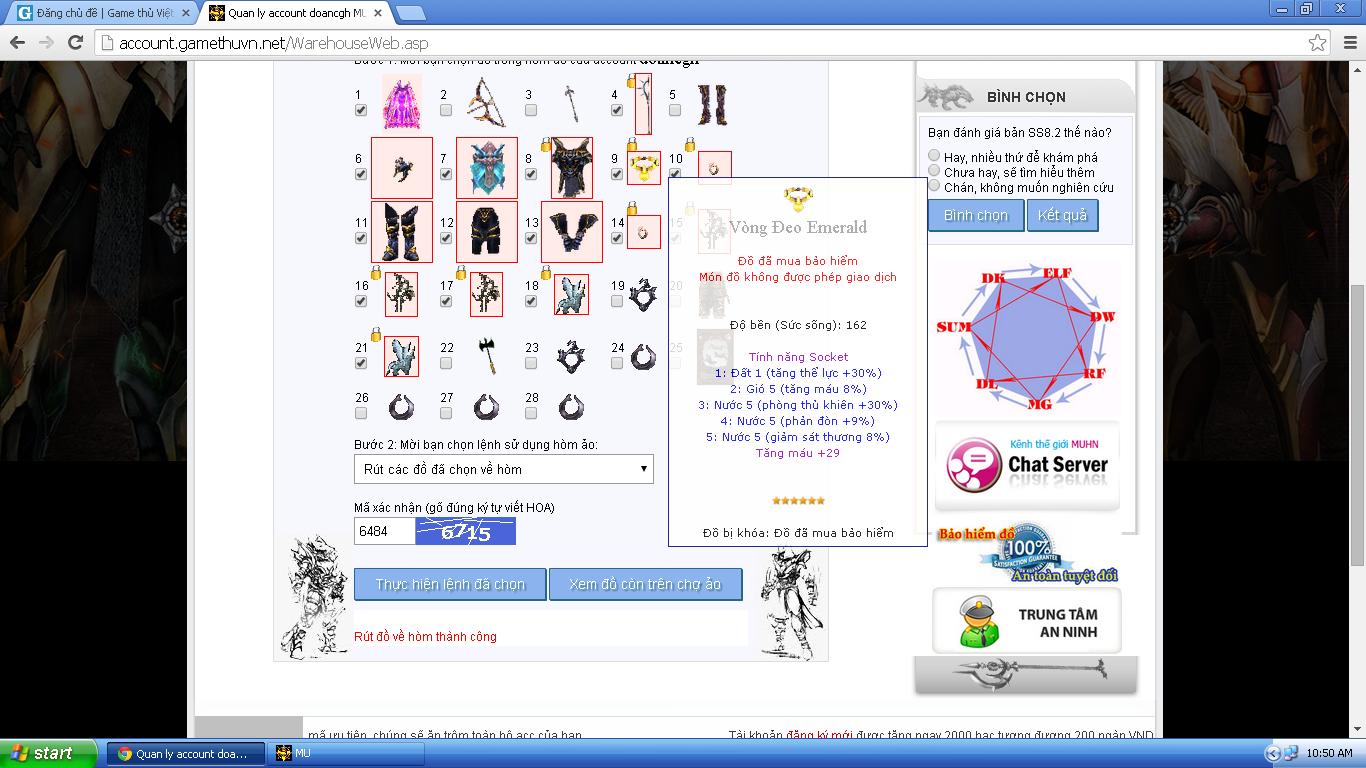Open the 'đăng ký mới' link
The image size is (1366, 768).
tap(819, 735)
